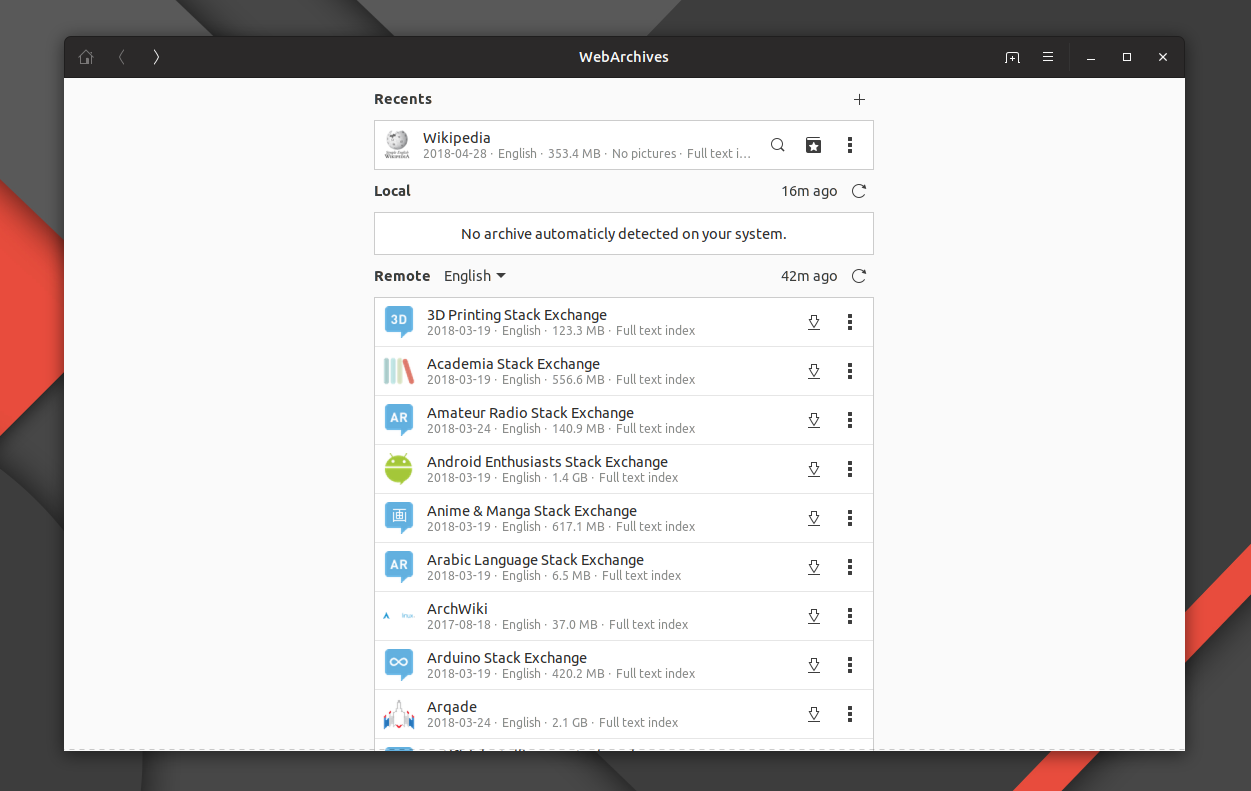
Task: Open Wikipedia entry's more options menu
Action: pos(850,145)
